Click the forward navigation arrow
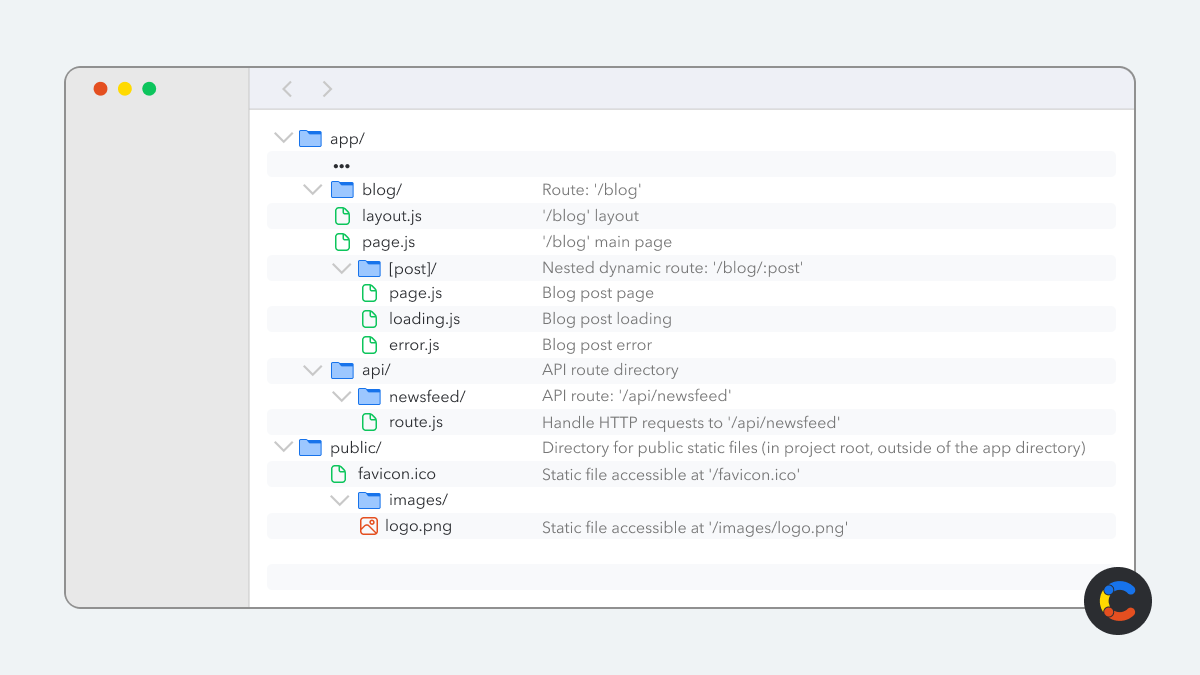The height and width of the screenshot is (675, 1200). (327, 88)
